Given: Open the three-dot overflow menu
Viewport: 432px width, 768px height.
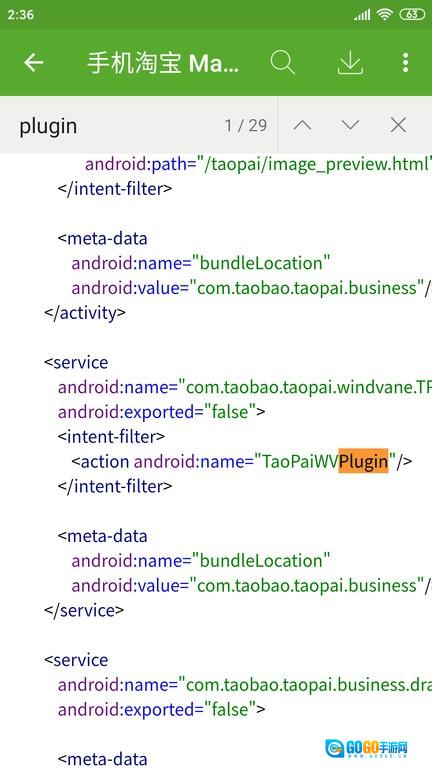Looking at the screenshot, I should click(405, 63).
